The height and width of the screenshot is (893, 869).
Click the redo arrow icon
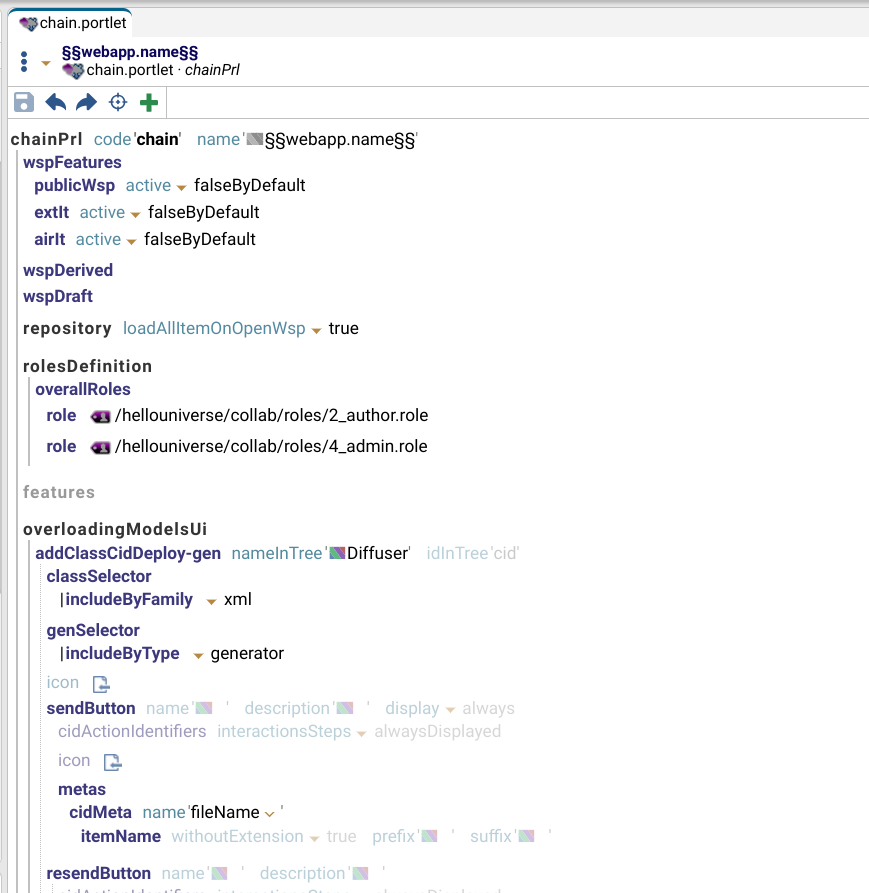coord(87,102)
